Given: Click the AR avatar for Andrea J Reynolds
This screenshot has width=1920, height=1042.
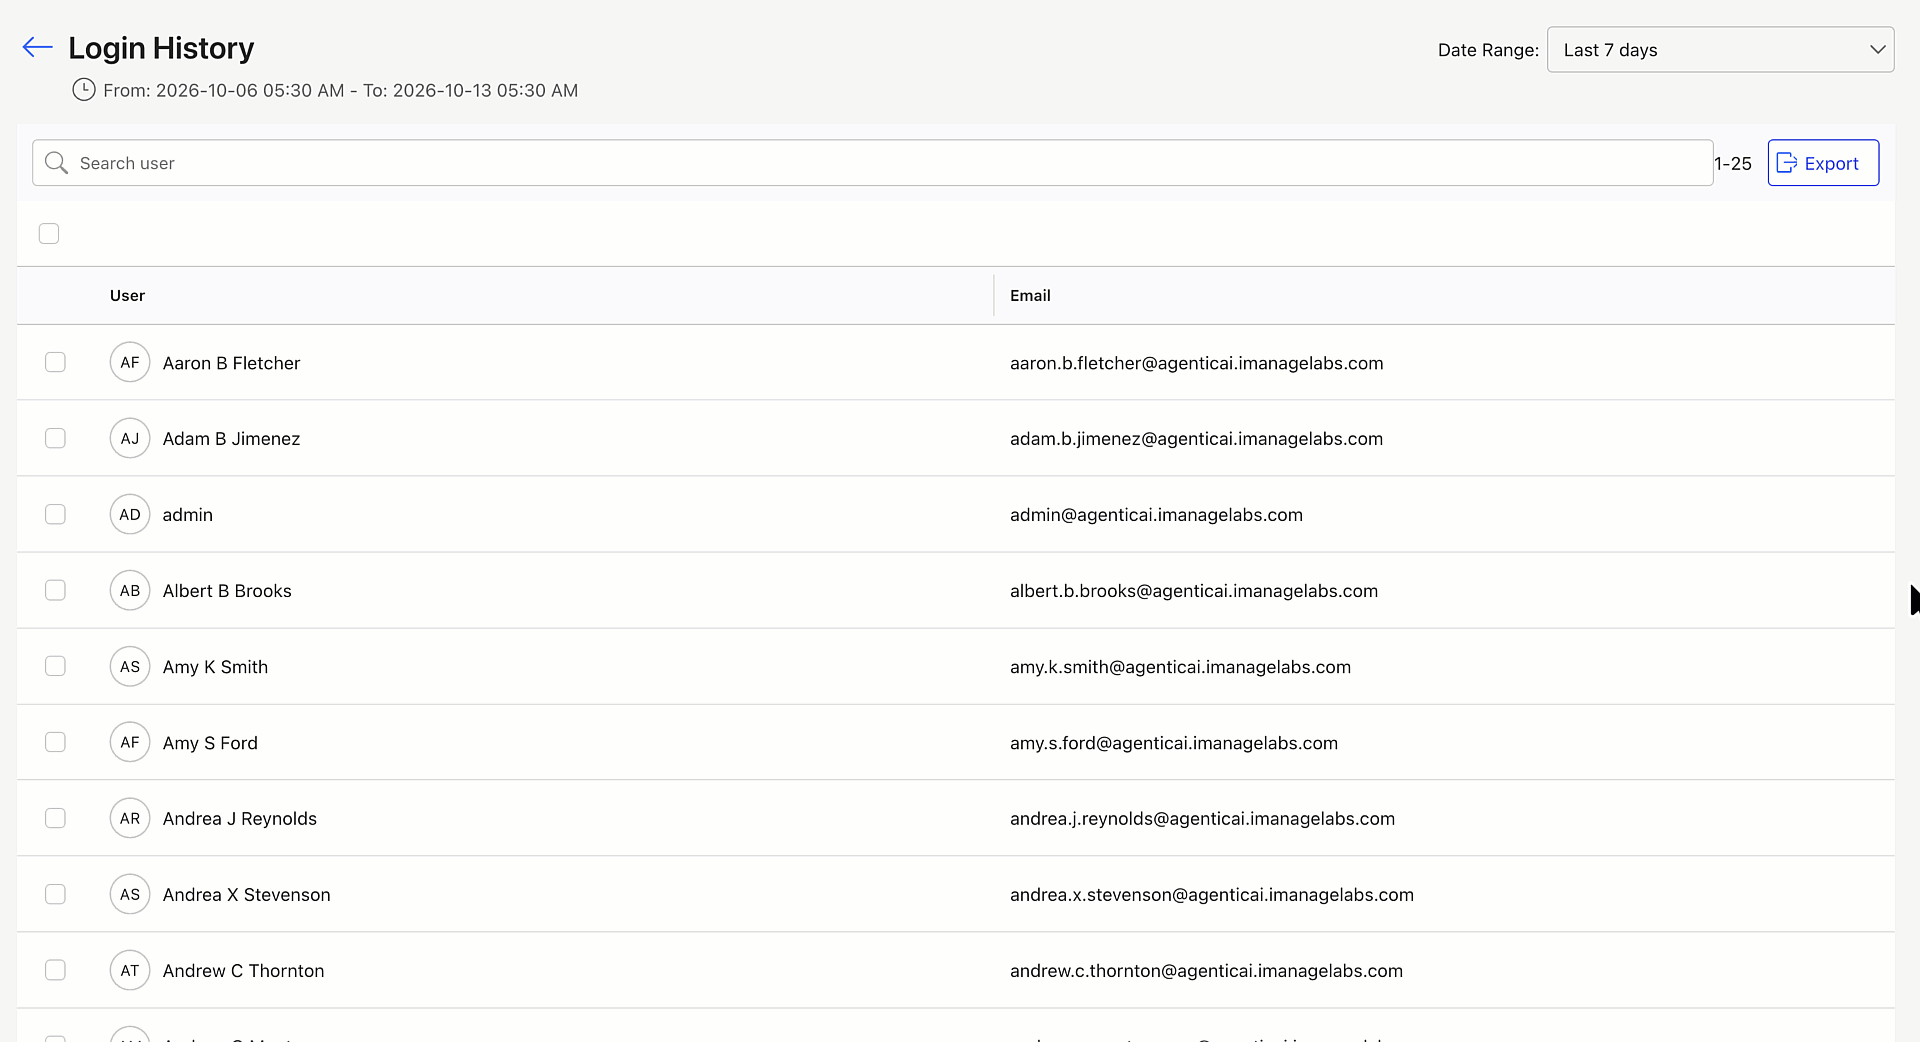Looking at the screenshot, I should coord(130,818).
